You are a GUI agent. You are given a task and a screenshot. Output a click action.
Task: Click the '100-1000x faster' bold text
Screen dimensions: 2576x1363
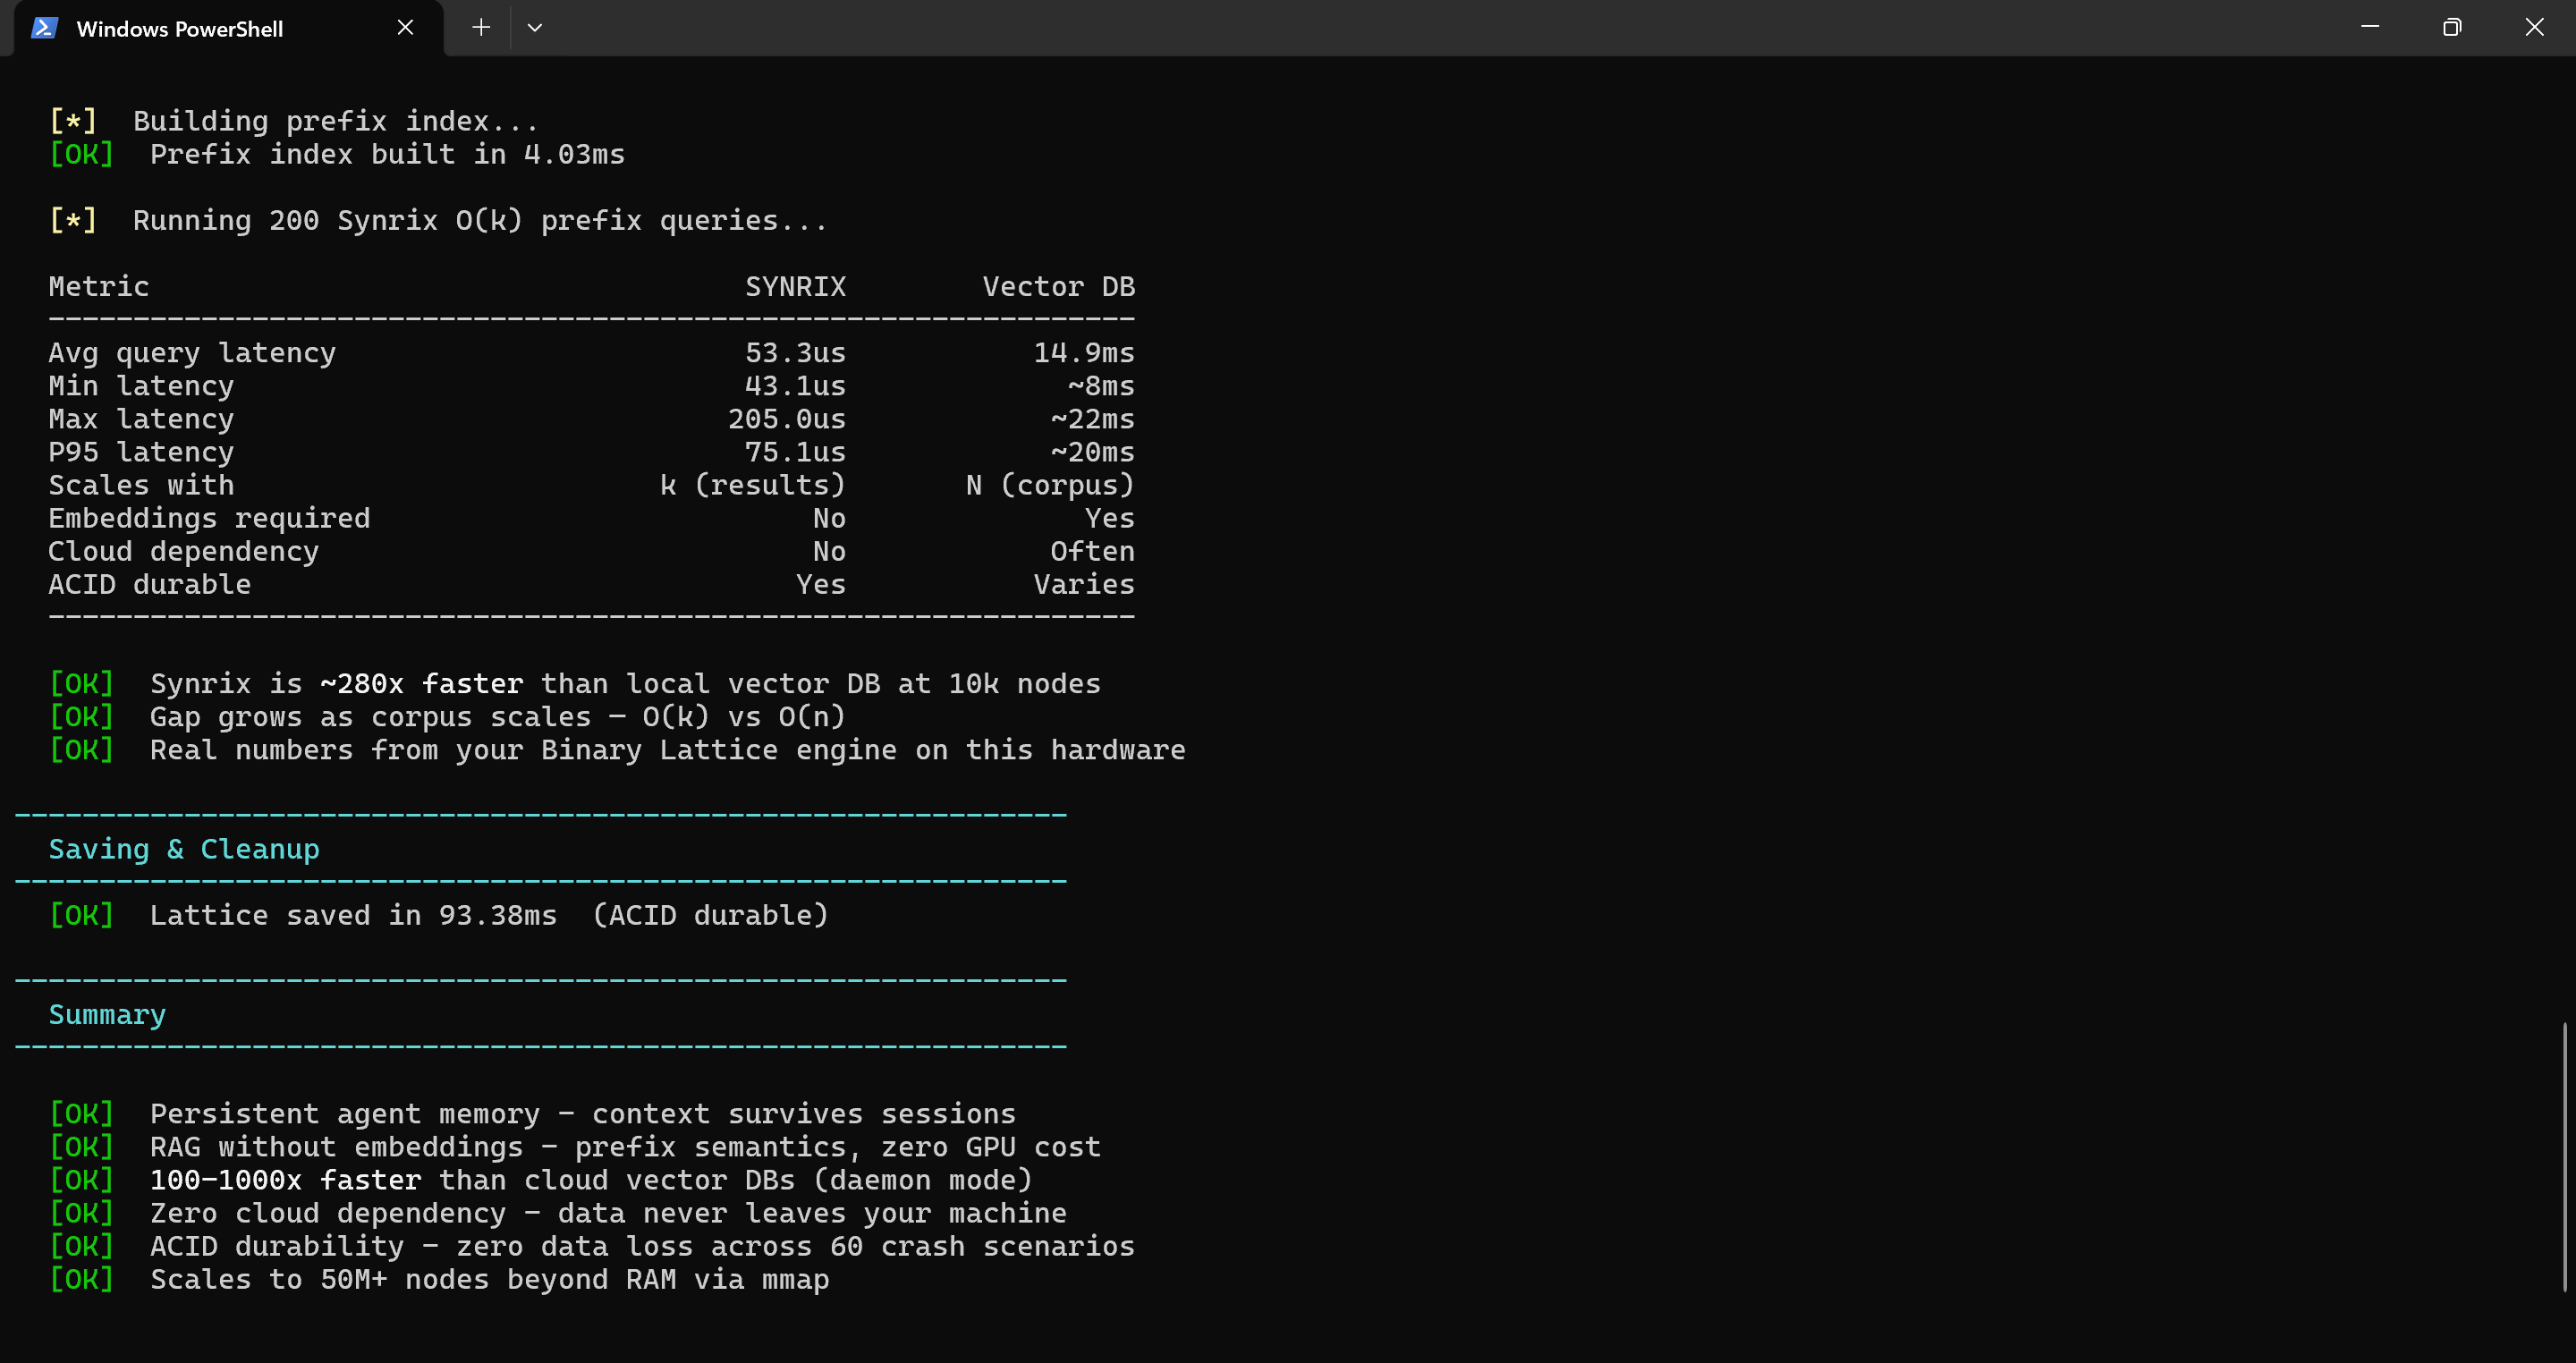285,1180
